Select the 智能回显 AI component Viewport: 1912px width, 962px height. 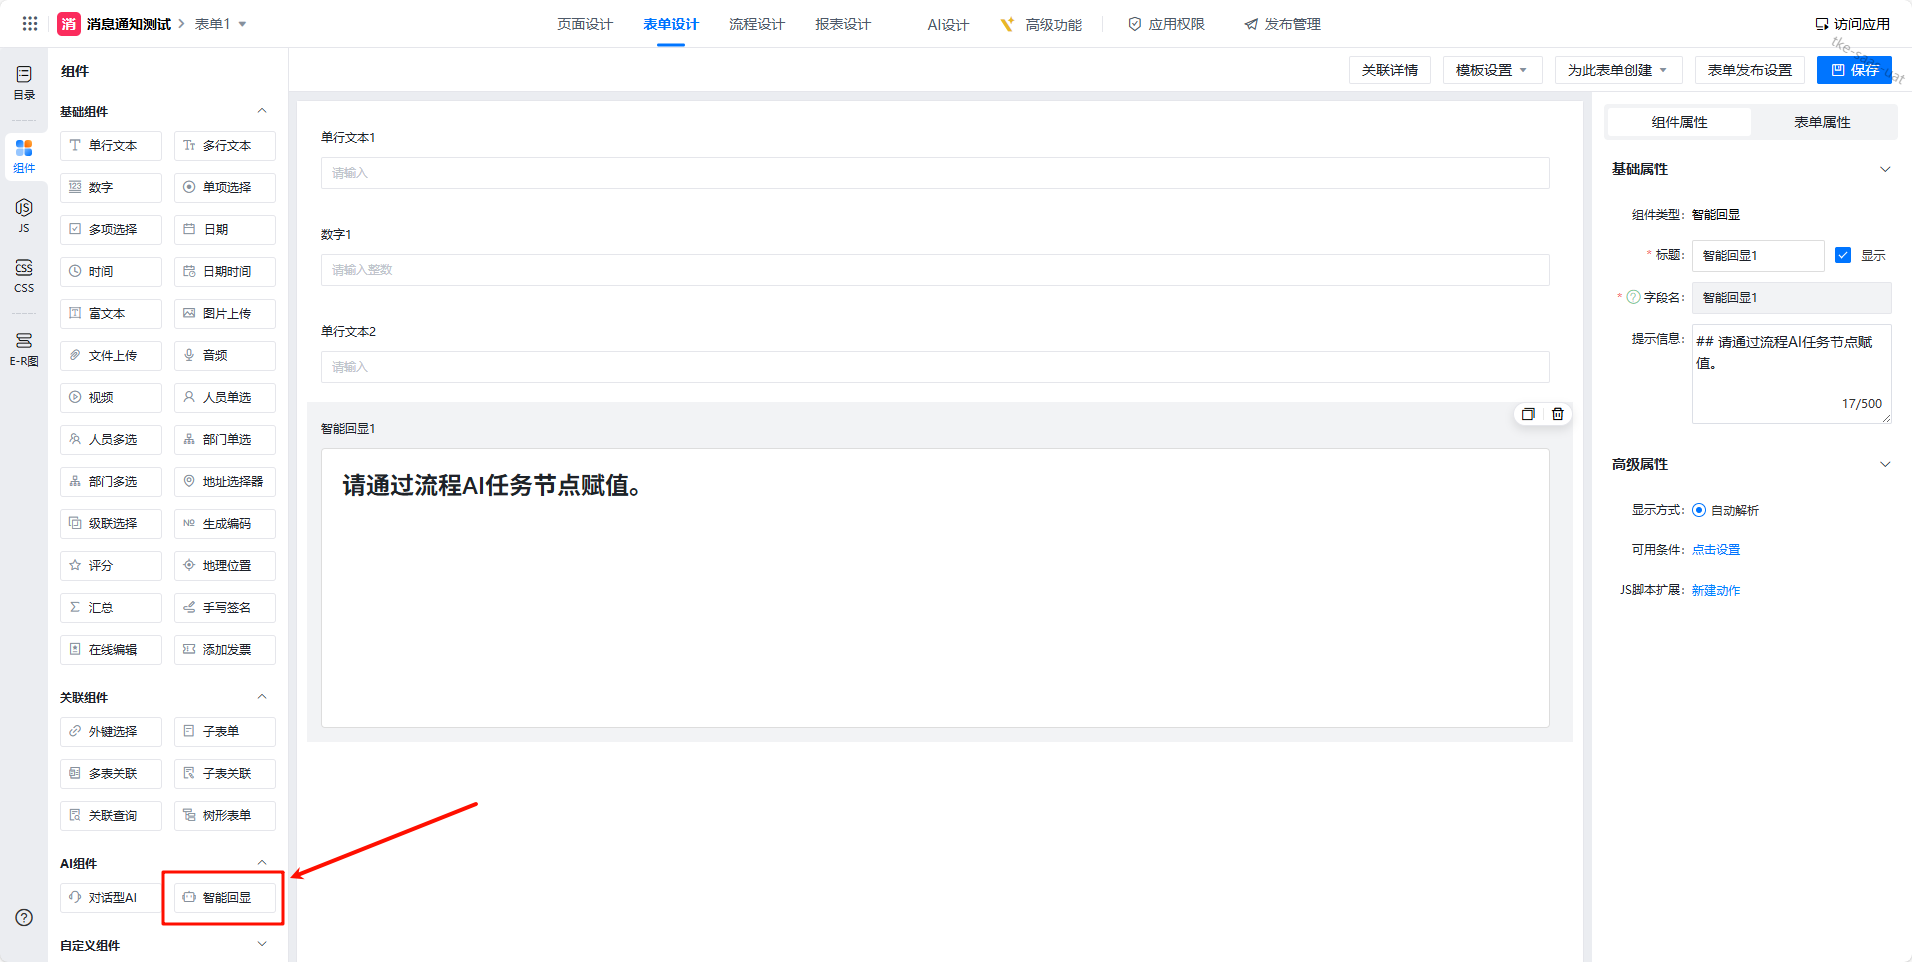225,897
